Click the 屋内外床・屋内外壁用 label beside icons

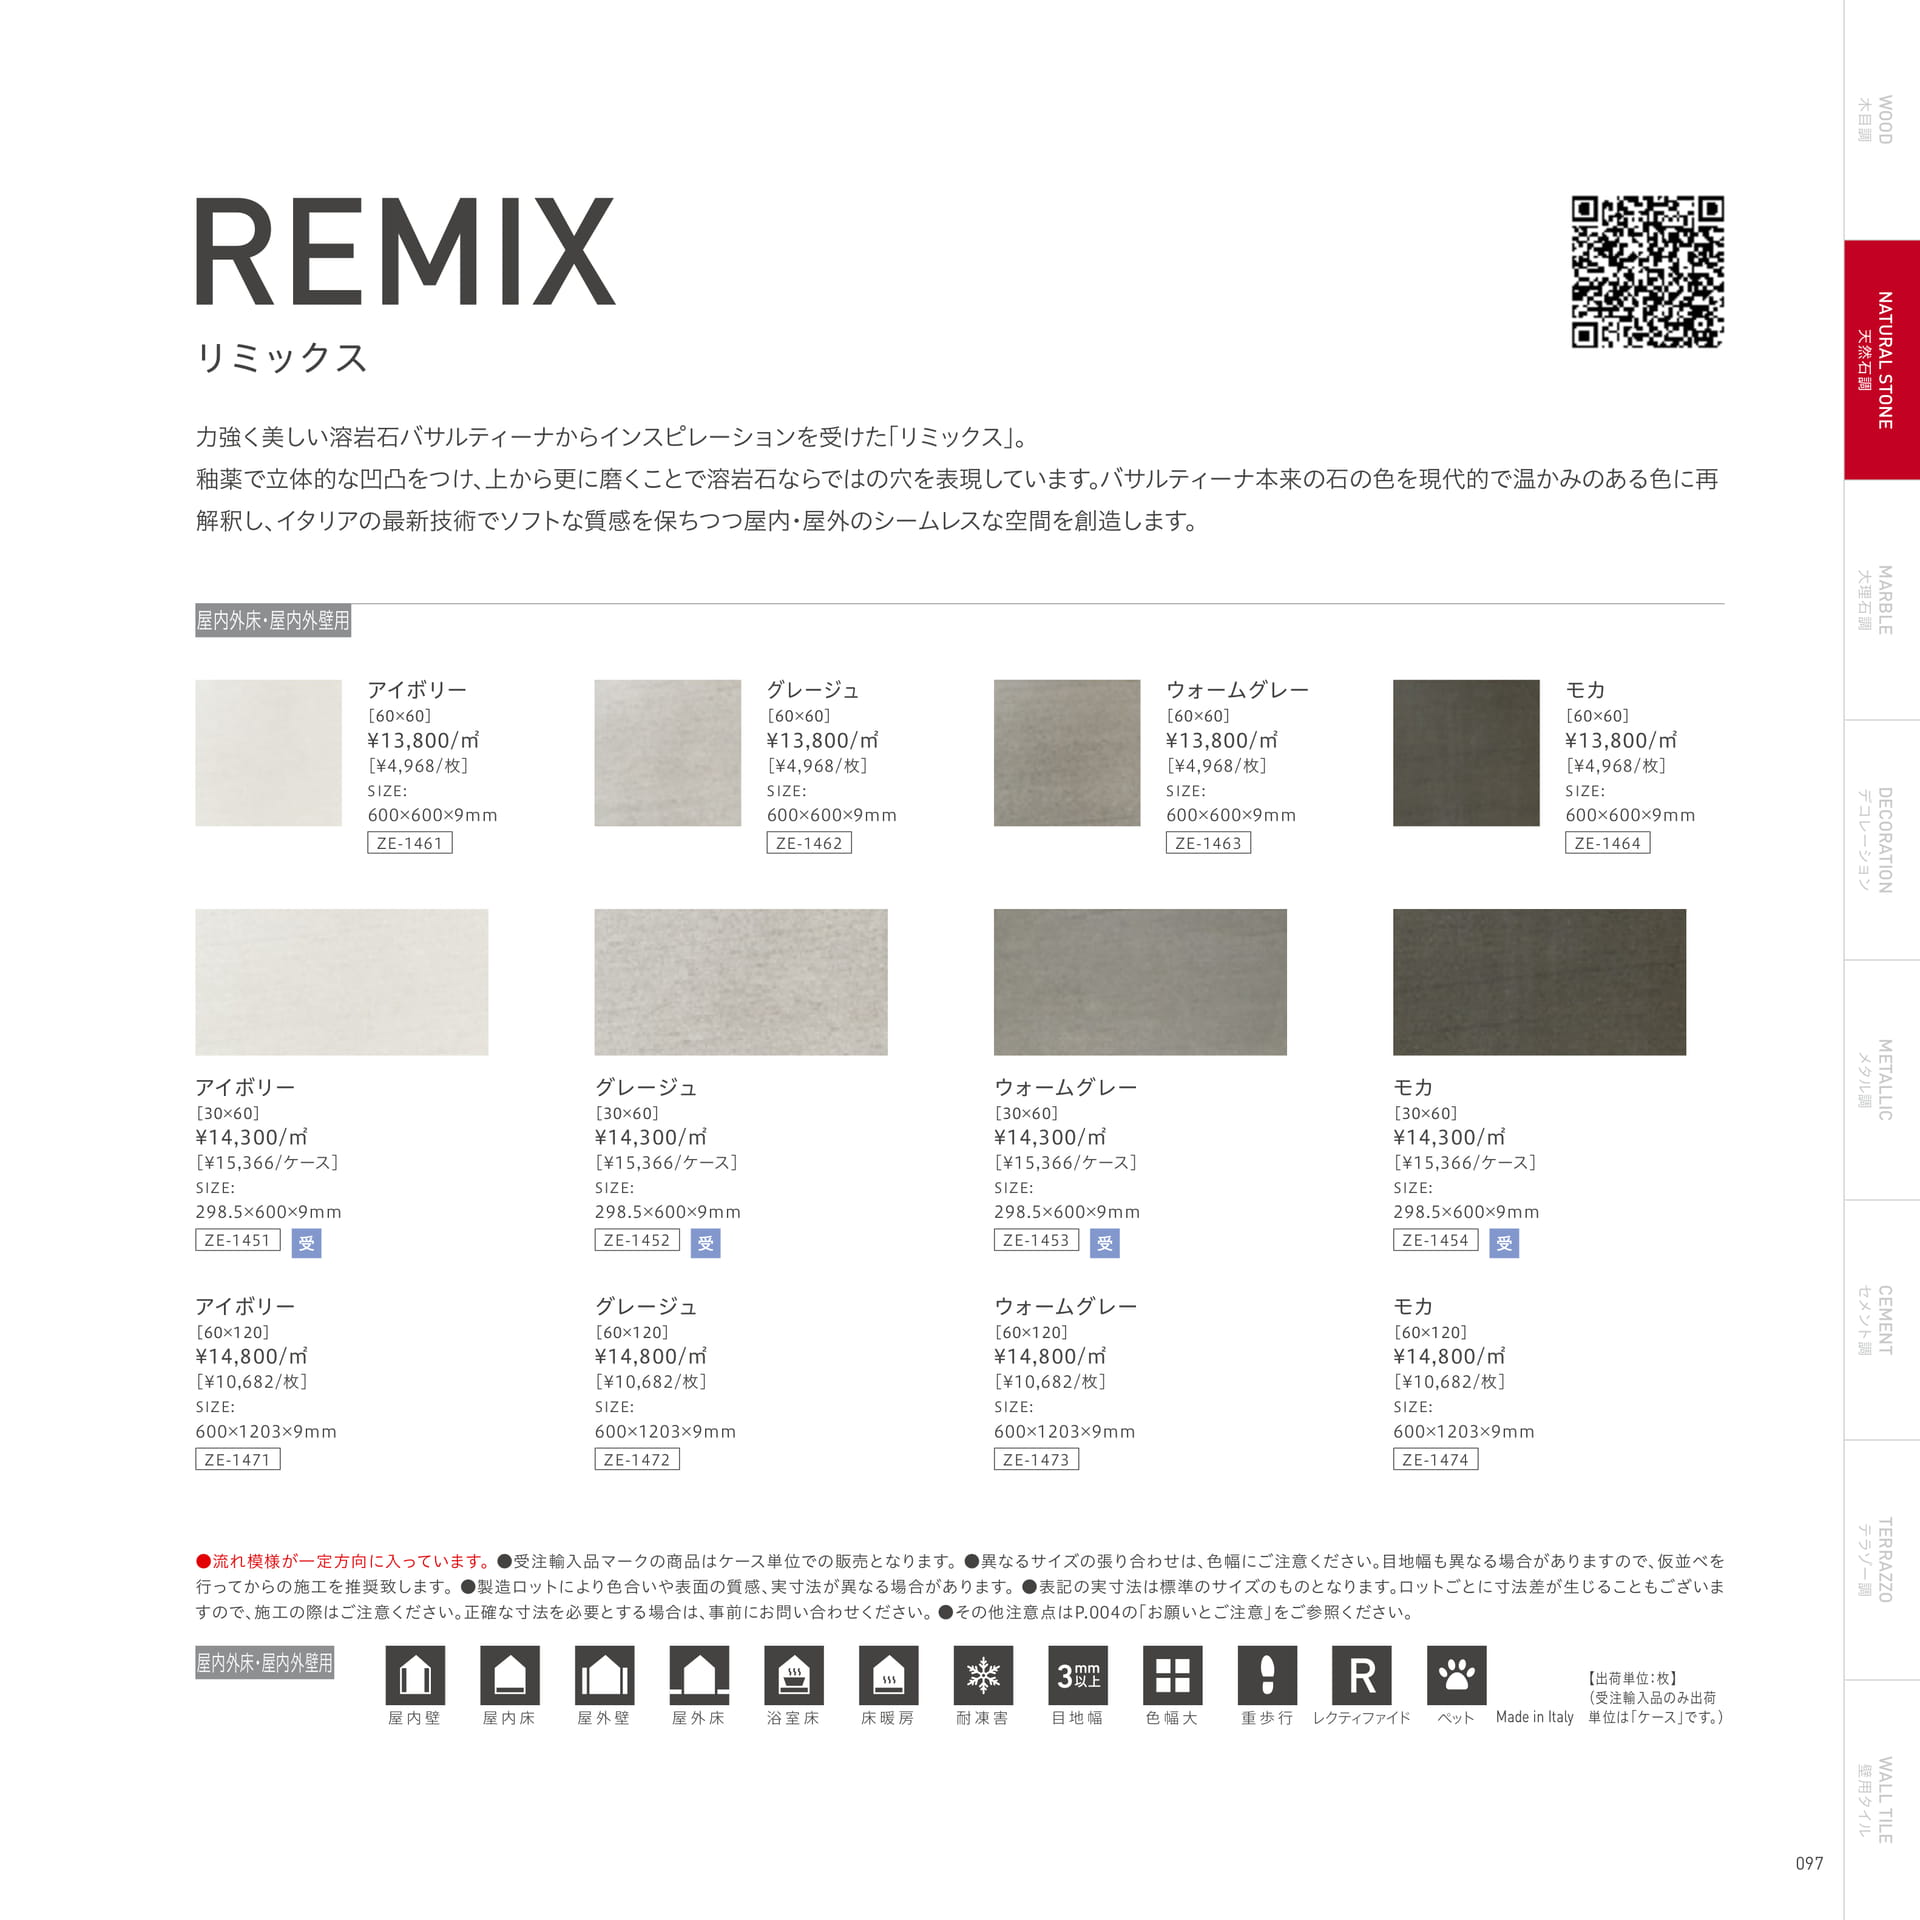264,1663
